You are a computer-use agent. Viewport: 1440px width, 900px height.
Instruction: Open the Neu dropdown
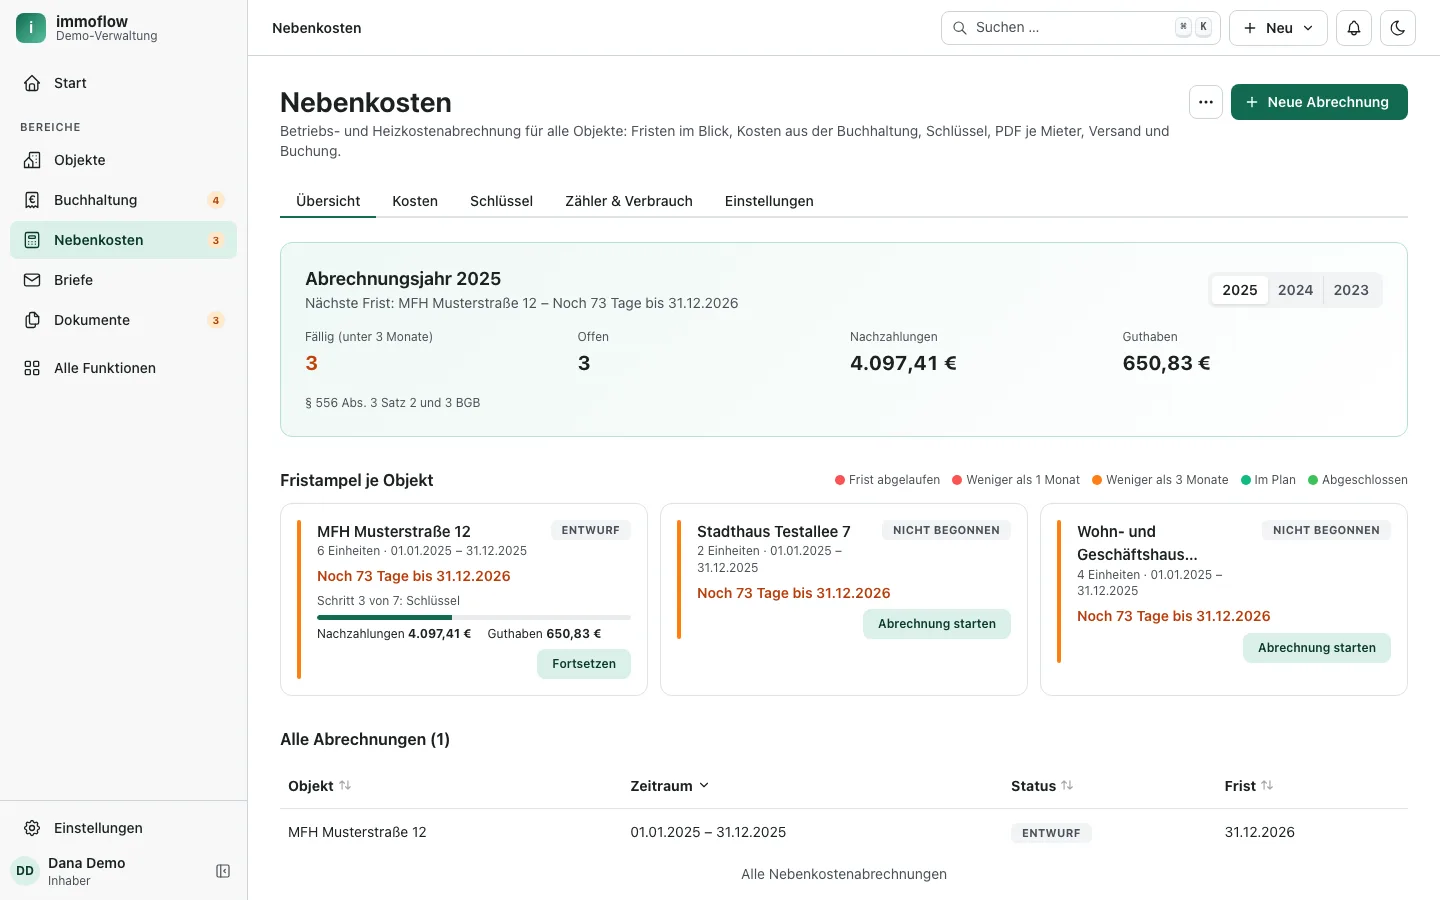point(1278,28)
